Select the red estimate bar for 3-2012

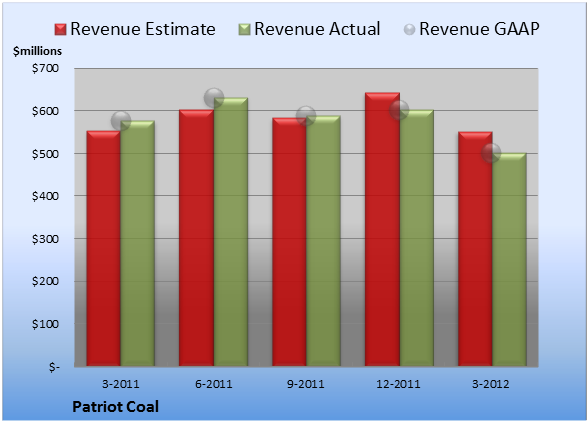click(475, 249)
